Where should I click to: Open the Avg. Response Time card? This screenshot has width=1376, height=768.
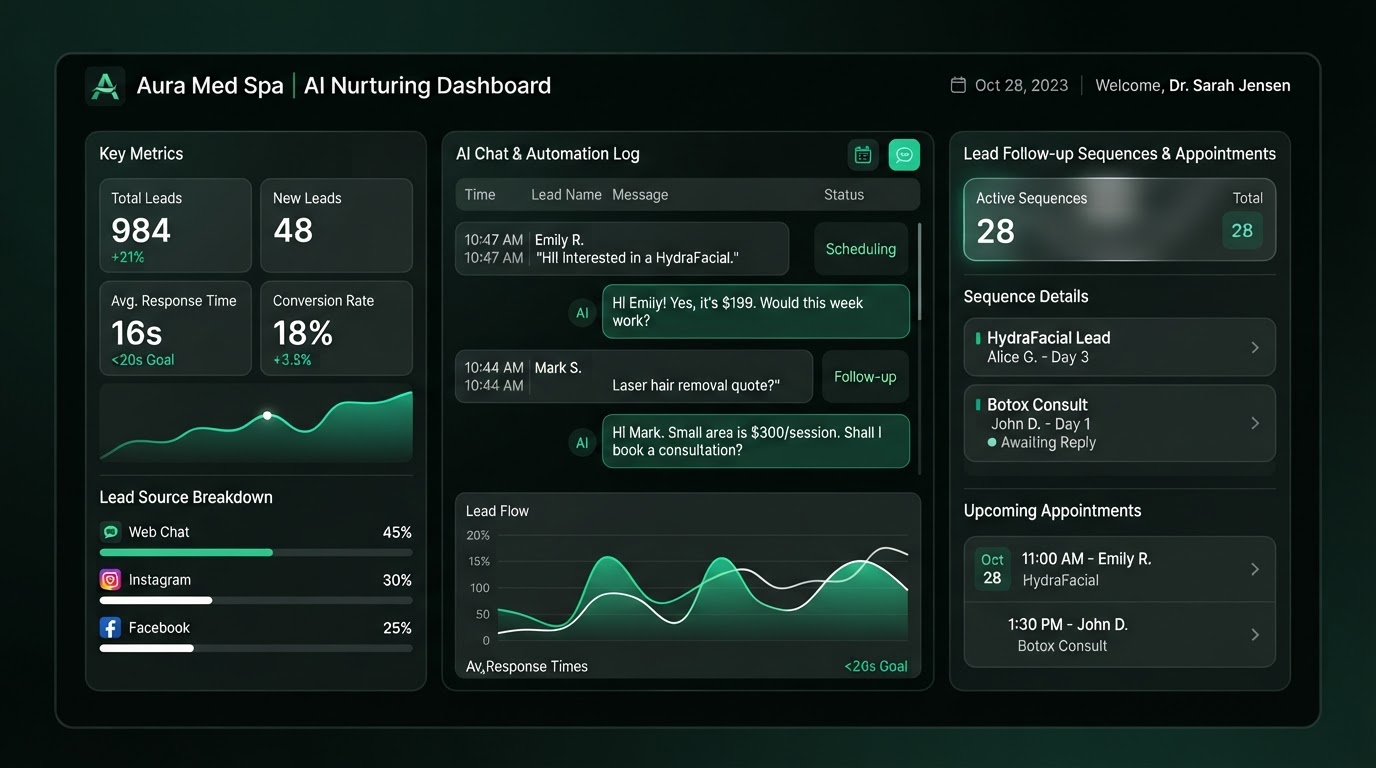175,328
